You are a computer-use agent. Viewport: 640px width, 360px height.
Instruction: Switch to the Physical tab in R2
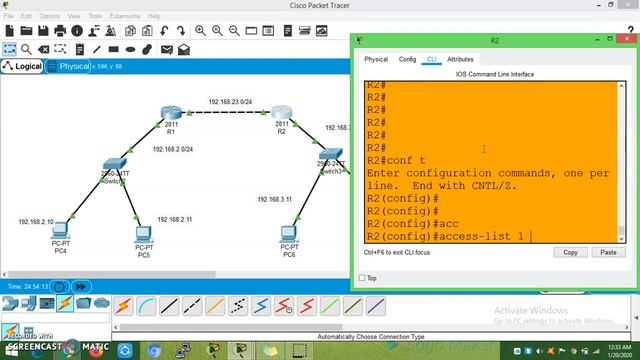coord(376,59)
